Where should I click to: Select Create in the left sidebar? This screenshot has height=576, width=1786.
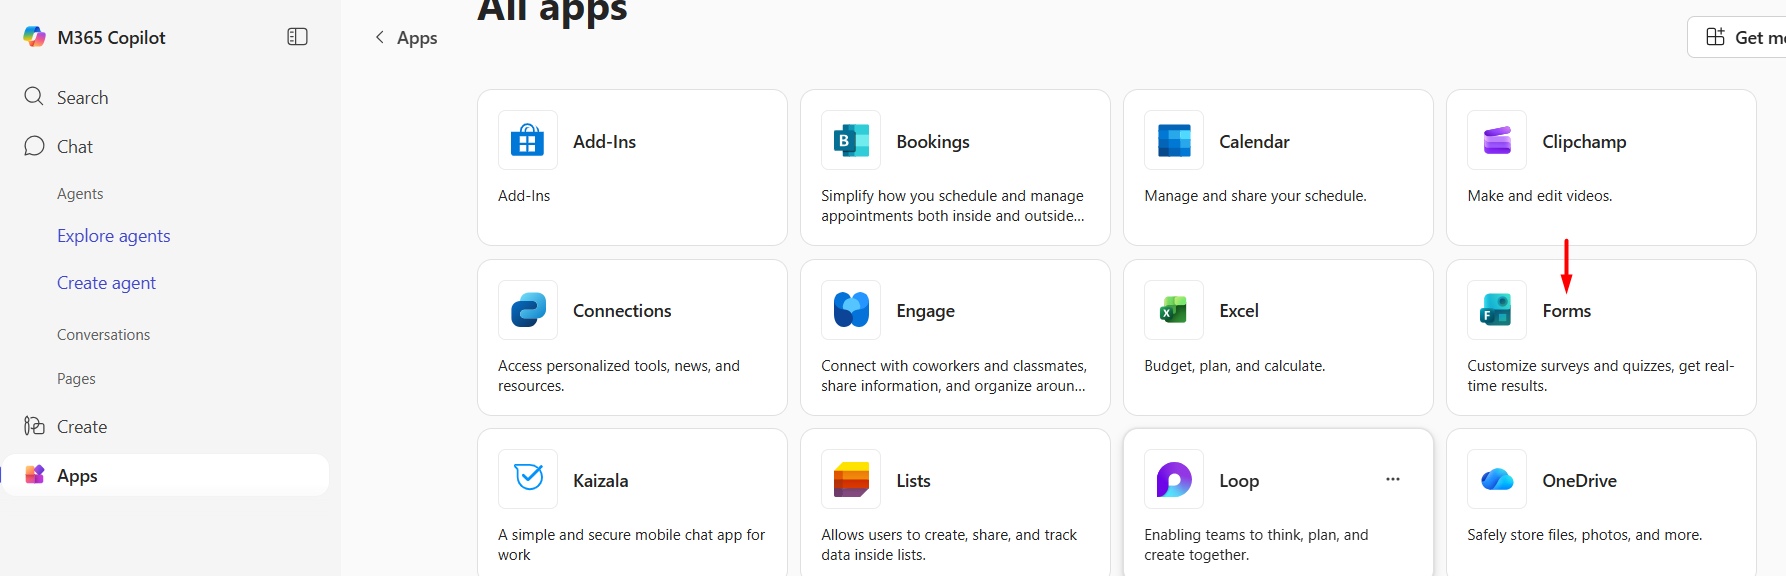pyautogui.click(x=81, y=426)
